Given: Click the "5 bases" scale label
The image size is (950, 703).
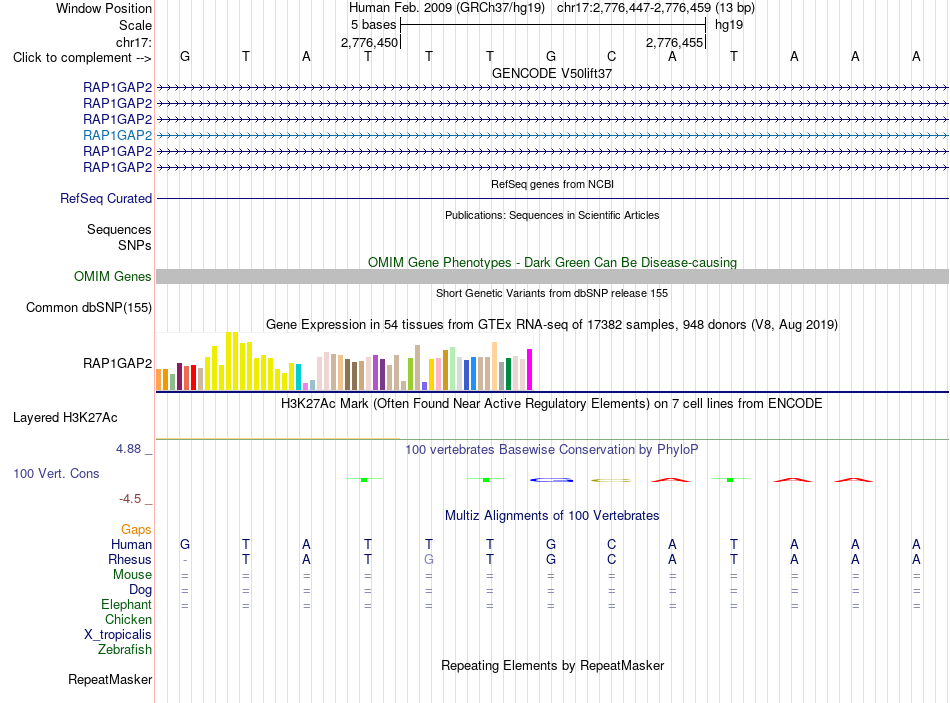Looking at the screenshot, I should point(373,25).
